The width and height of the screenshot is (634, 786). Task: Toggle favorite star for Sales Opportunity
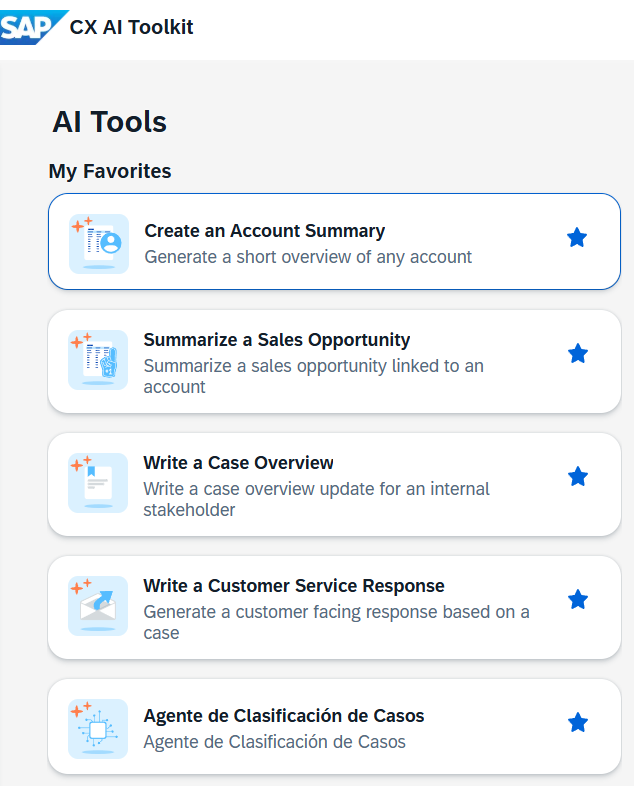pyautogui.click(x=577, y=354)
